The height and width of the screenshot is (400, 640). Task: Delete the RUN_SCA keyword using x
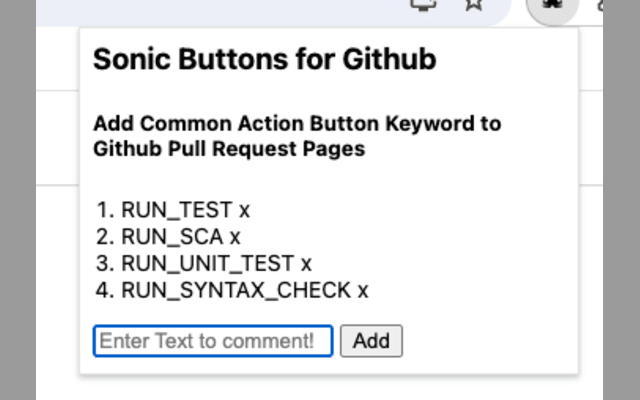(x=235, y=238)
